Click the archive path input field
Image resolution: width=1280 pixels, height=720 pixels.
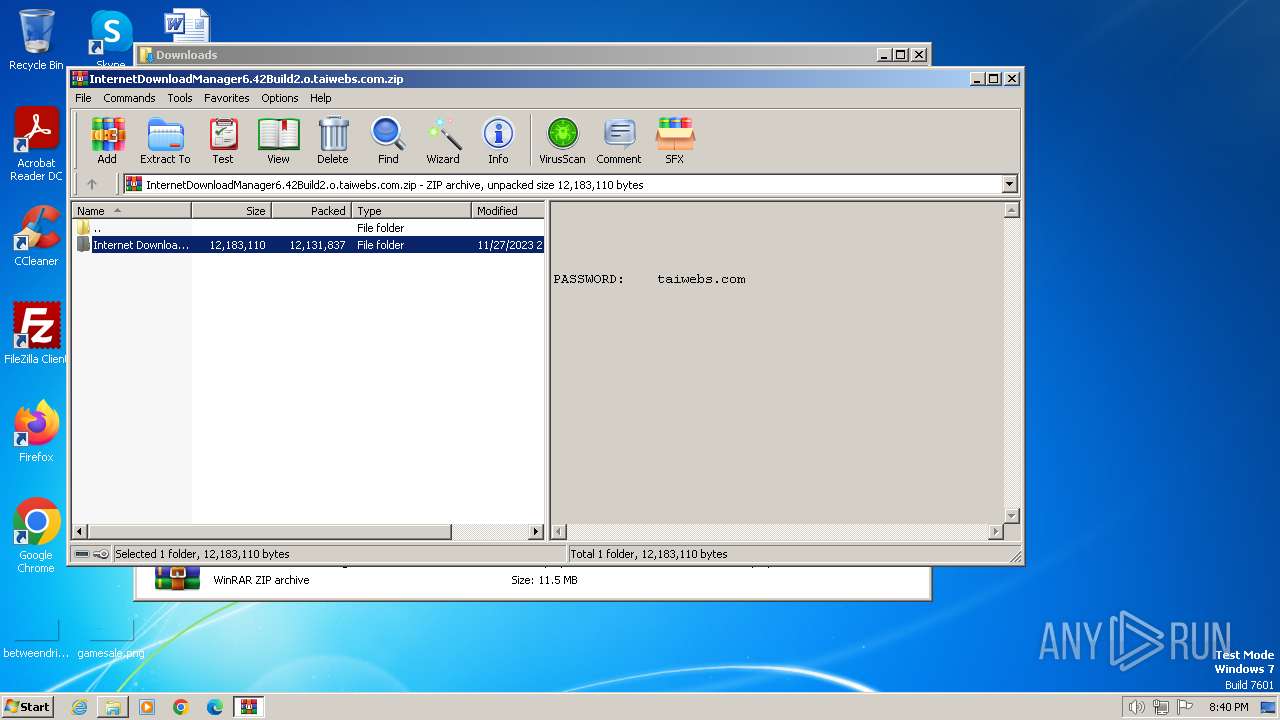click(x=563, y=184)
